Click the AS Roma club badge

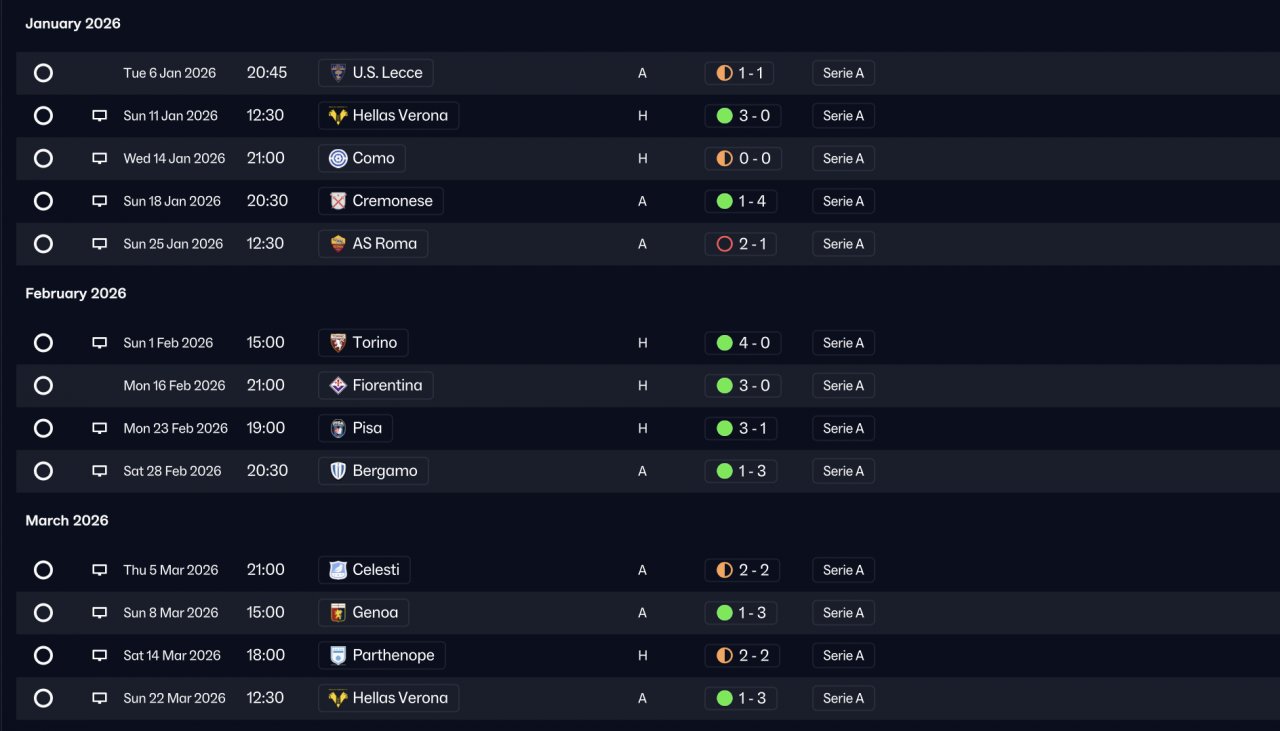[x=338, y=244]
